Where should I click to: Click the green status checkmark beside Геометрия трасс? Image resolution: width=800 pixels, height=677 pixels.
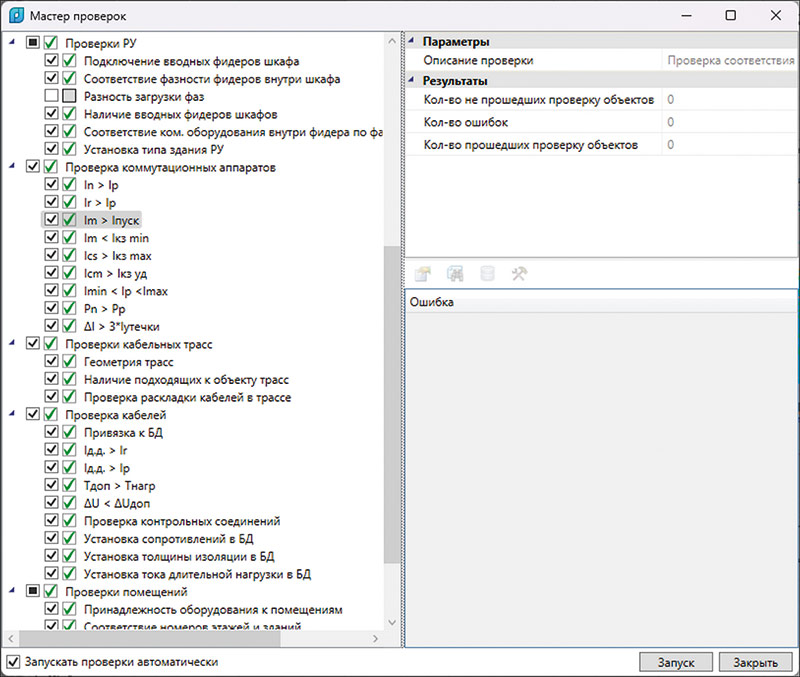tap(69, 362)
